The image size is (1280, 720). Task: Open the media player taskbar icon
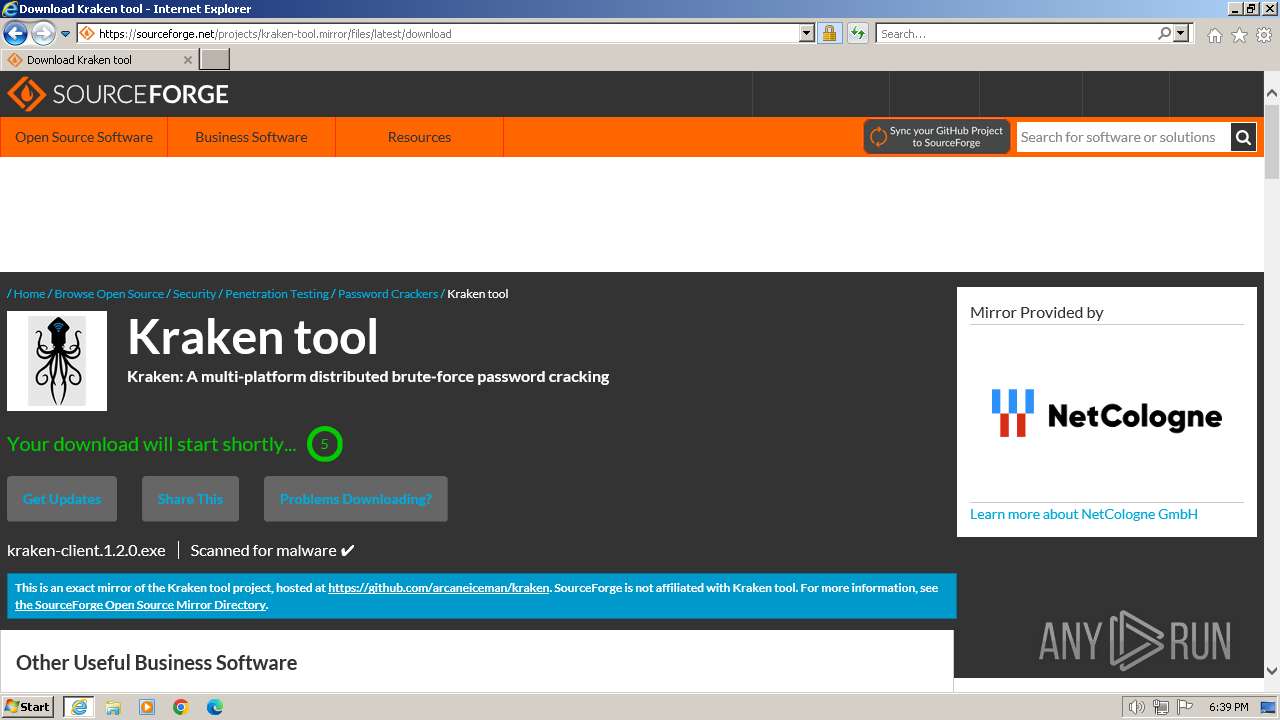[147, 707]
